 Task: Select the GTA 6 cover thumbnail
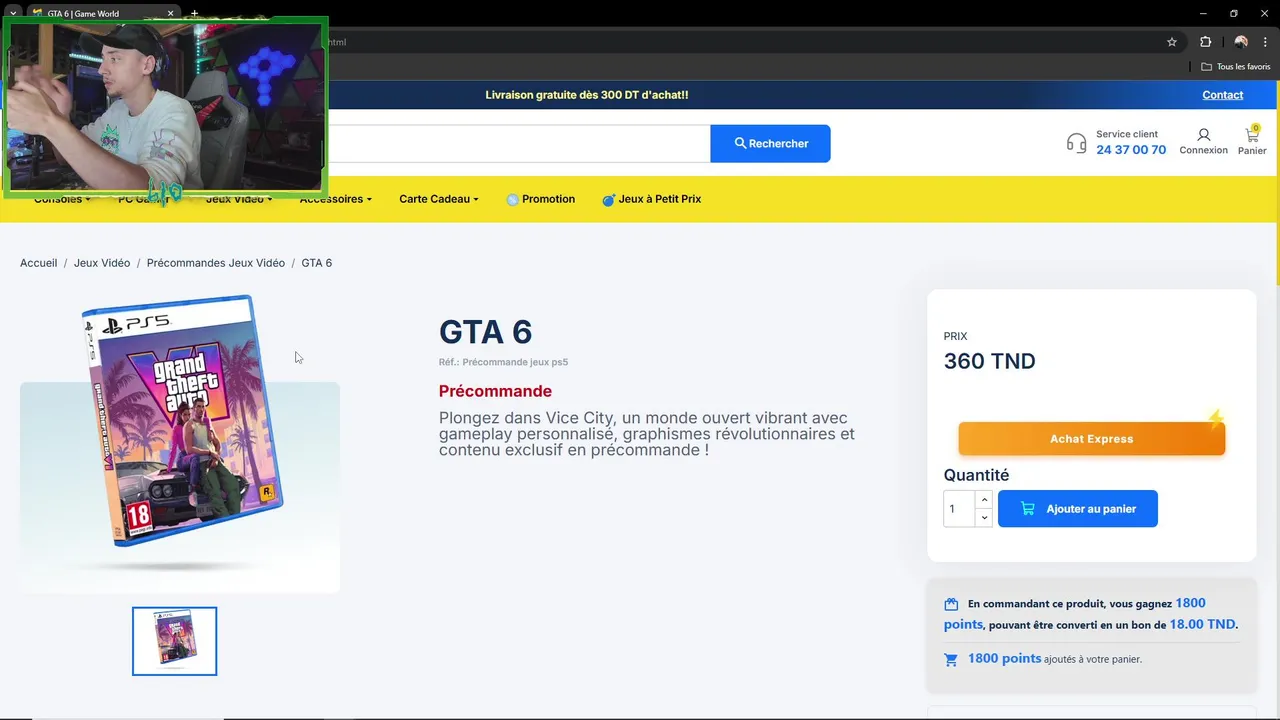coord(174,641)
